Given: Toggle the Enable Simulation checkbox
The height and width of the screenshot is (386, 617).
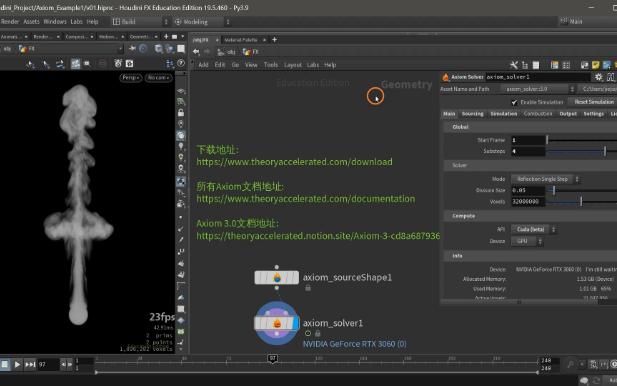Looking at the screenshot, I should (x=514, y=102).
